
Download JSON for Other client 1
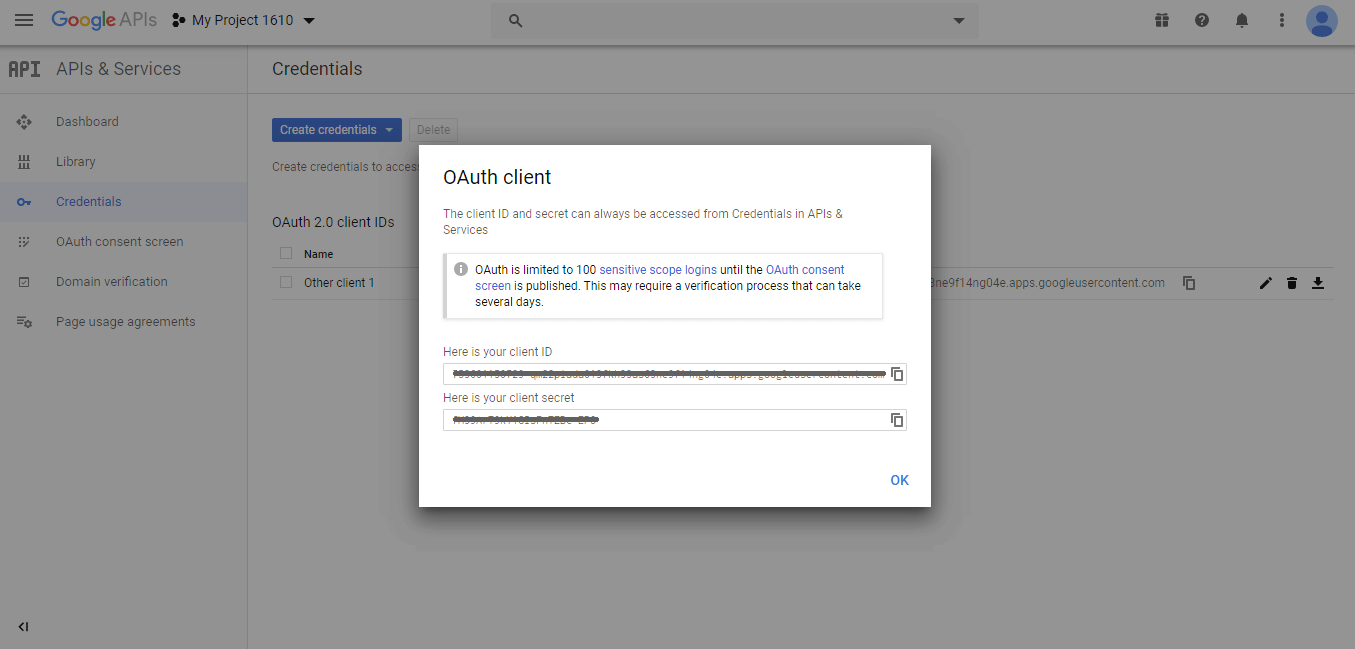pyautogui.click(x=1318, y=283)
